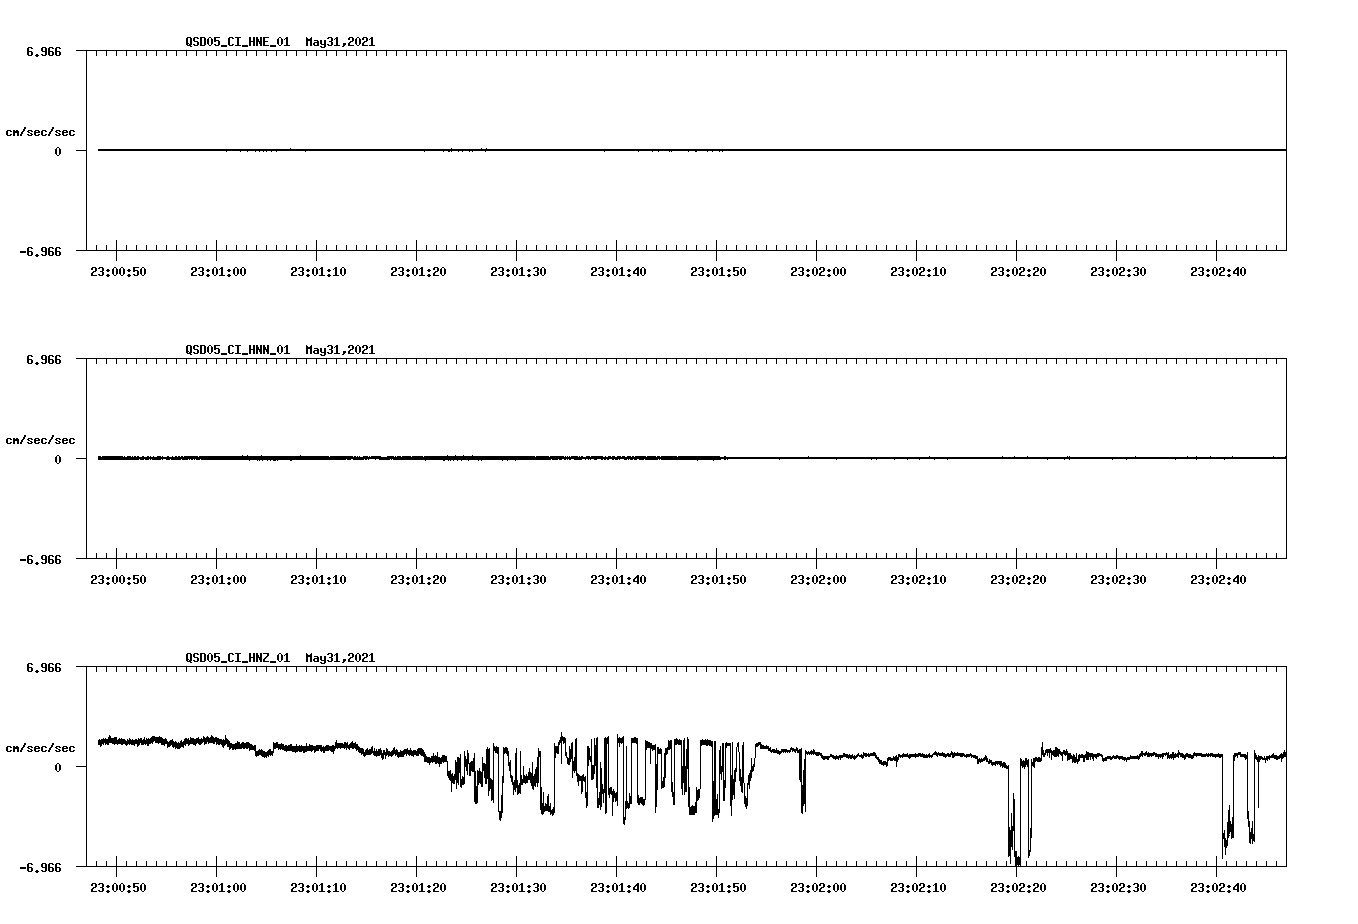Click 23:02:10 time label under HNZ chart

coord(918,888)
